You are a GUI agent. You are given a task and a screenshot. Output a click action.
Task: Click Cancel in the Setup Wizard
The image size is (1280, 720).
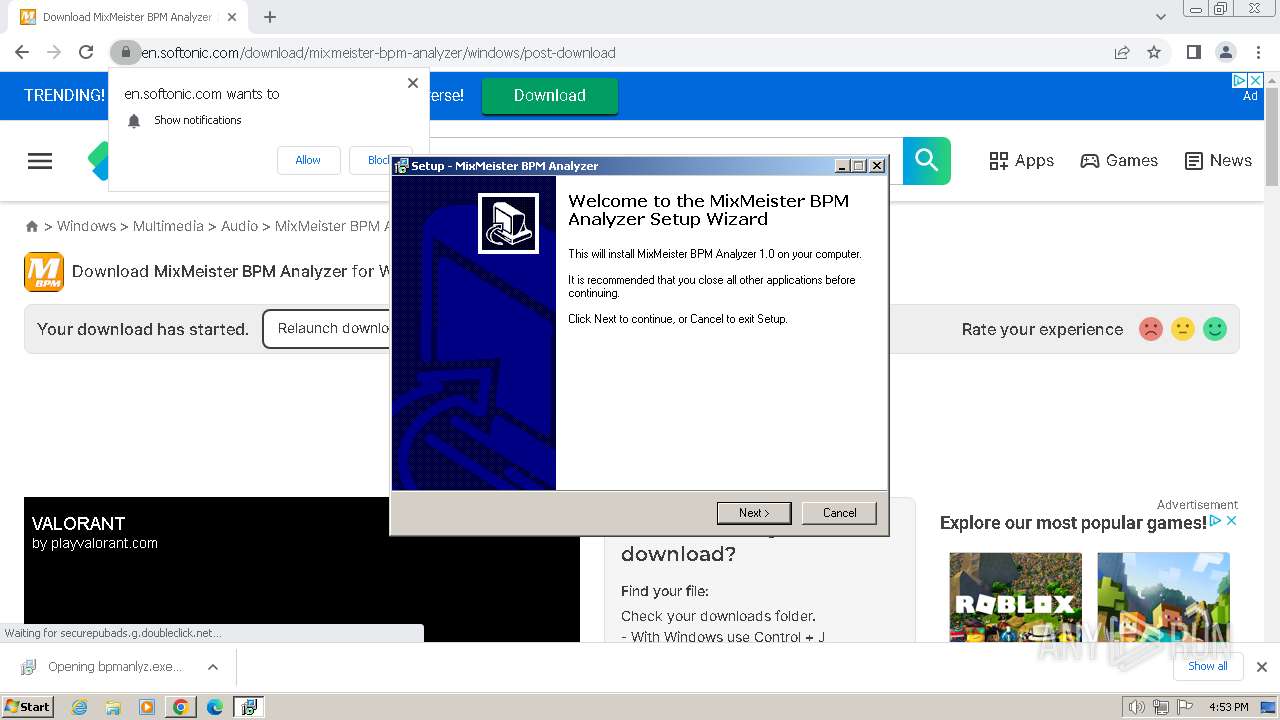(x=839, y=513)
